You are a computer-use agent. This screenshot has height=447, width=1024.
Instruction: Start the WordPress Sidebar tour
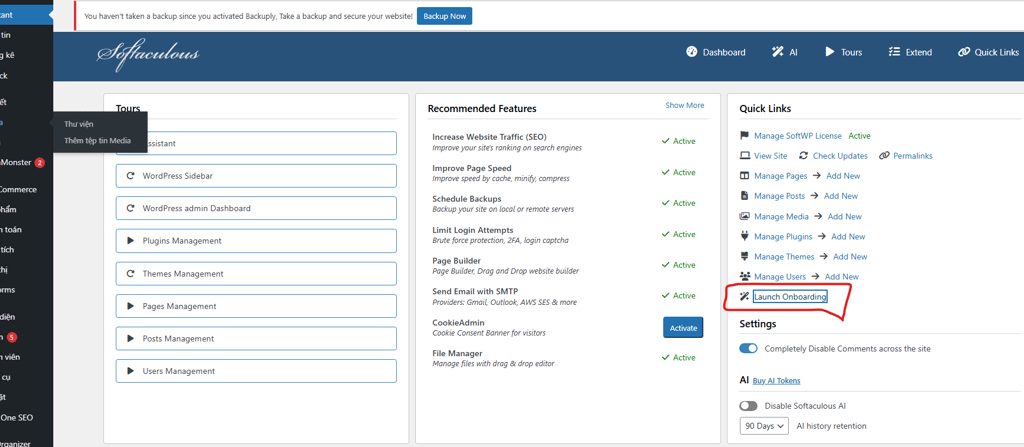coord(256,176)
